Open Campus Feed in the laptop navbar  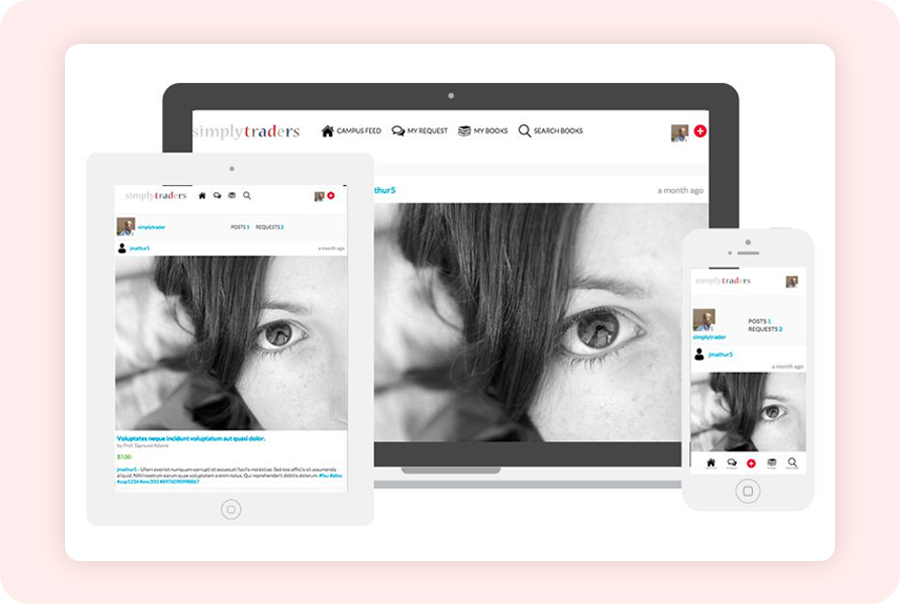pyautogui.click(x=351, y=131)
